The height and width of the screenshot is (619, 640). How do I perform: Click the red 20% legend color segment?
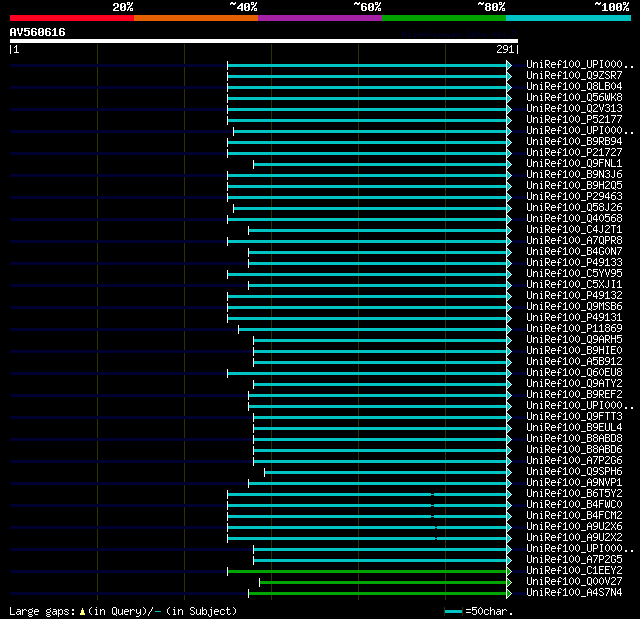point(72,18)
